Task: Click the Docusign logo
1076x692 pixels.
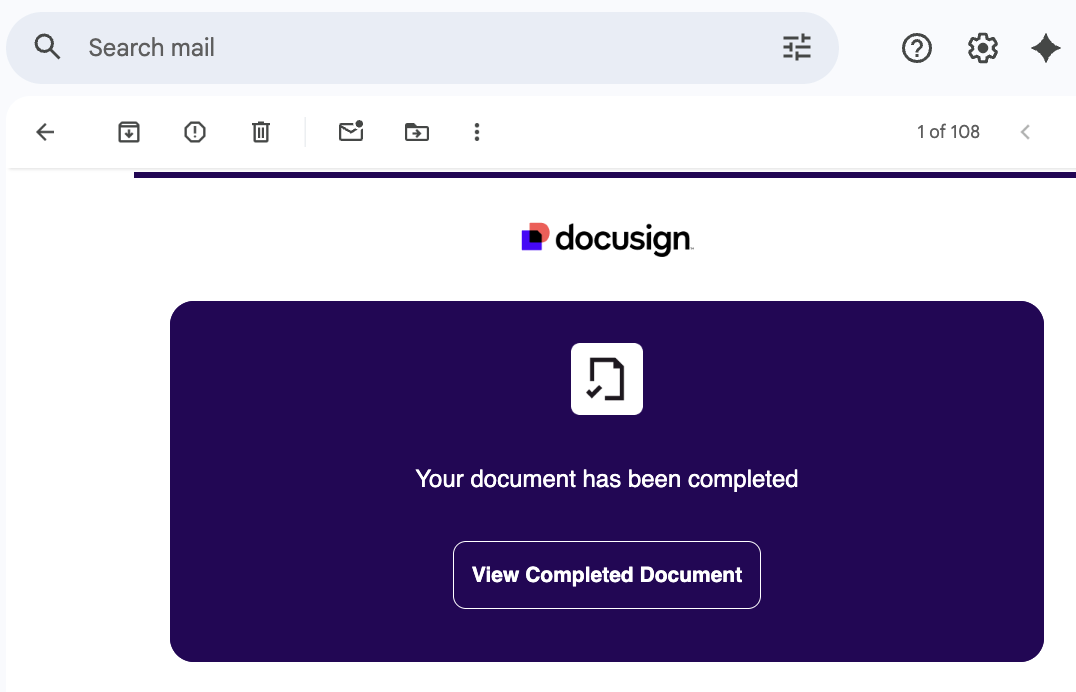Action: point(607,239)
